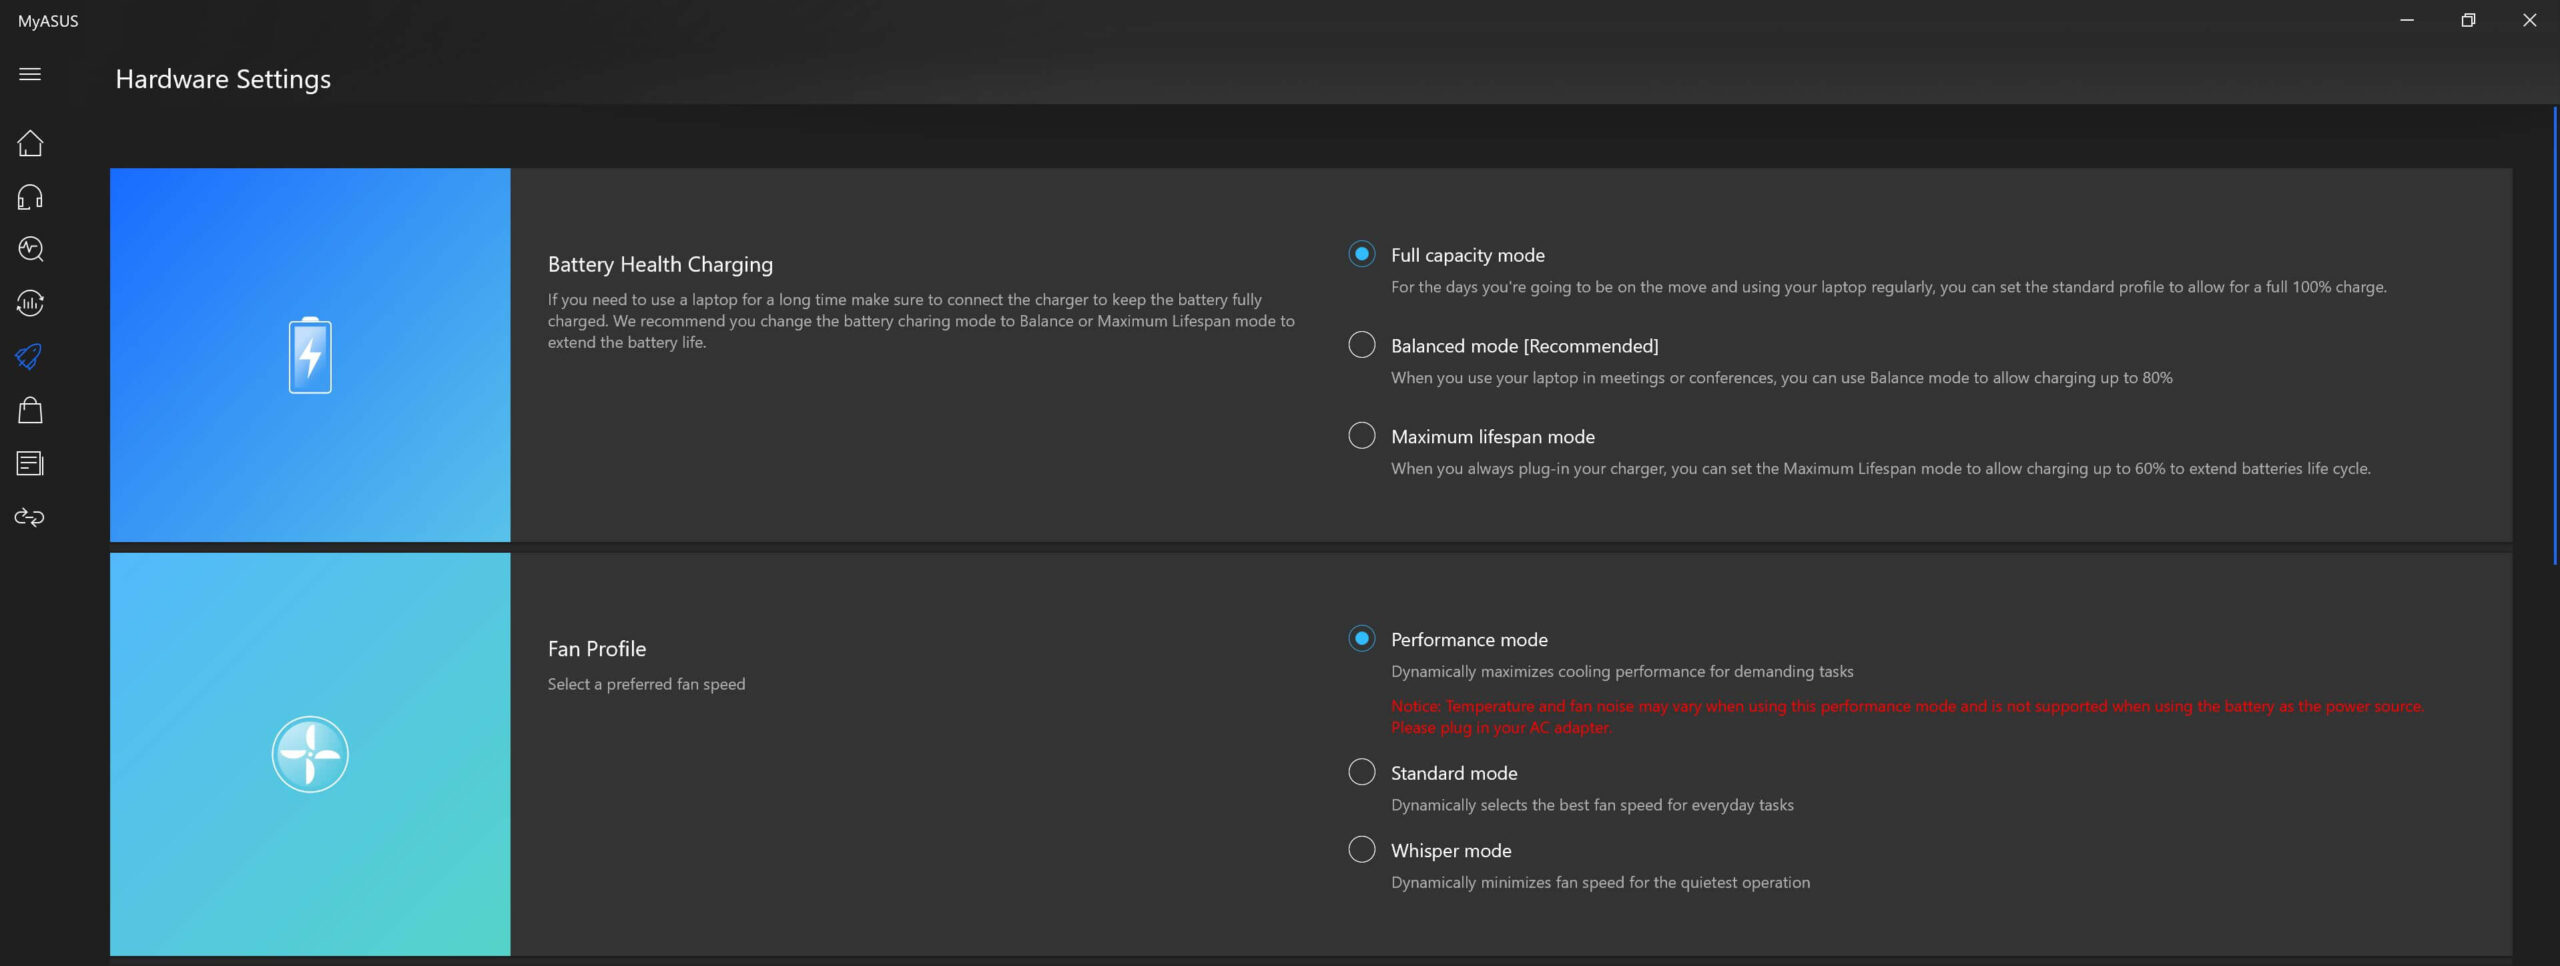The height and width of the screenshot is (966, 2560).
Task: Switch fan profile to Standard mode
Action: click(x=1361, y=772)
